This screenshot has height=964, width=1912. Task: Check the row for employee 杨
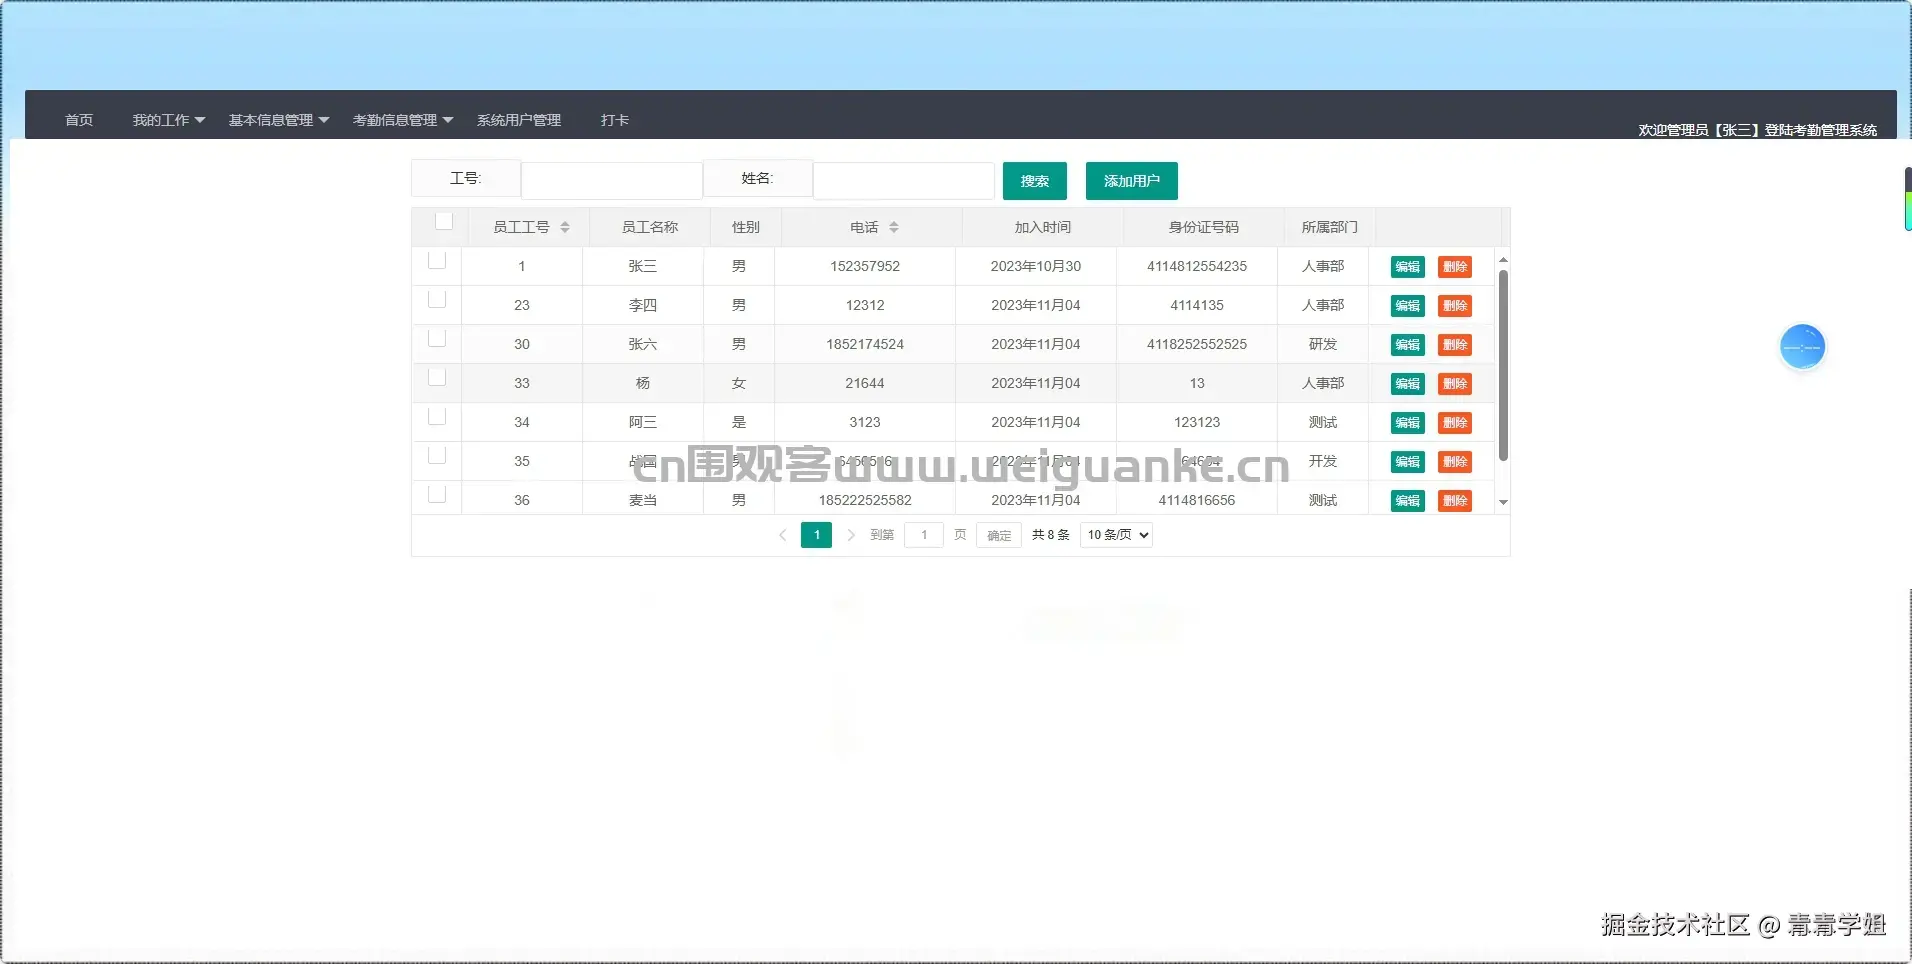(437, 377)
